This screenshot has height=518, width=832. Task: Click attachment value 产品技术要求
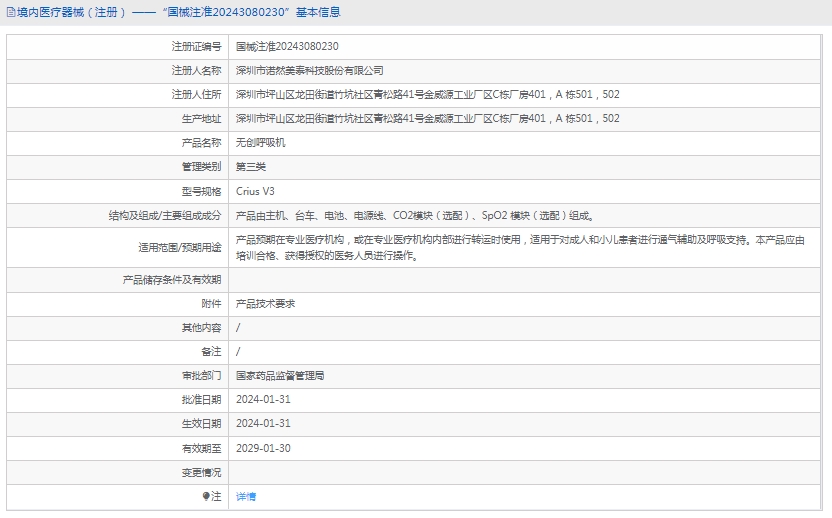[265, 303]
